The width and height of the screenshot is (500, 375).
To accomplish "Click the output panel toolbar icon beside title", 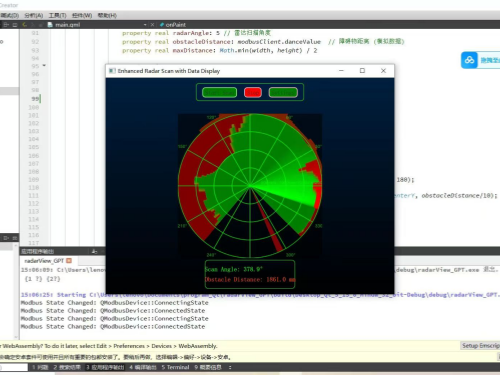I will coord(94,251).
